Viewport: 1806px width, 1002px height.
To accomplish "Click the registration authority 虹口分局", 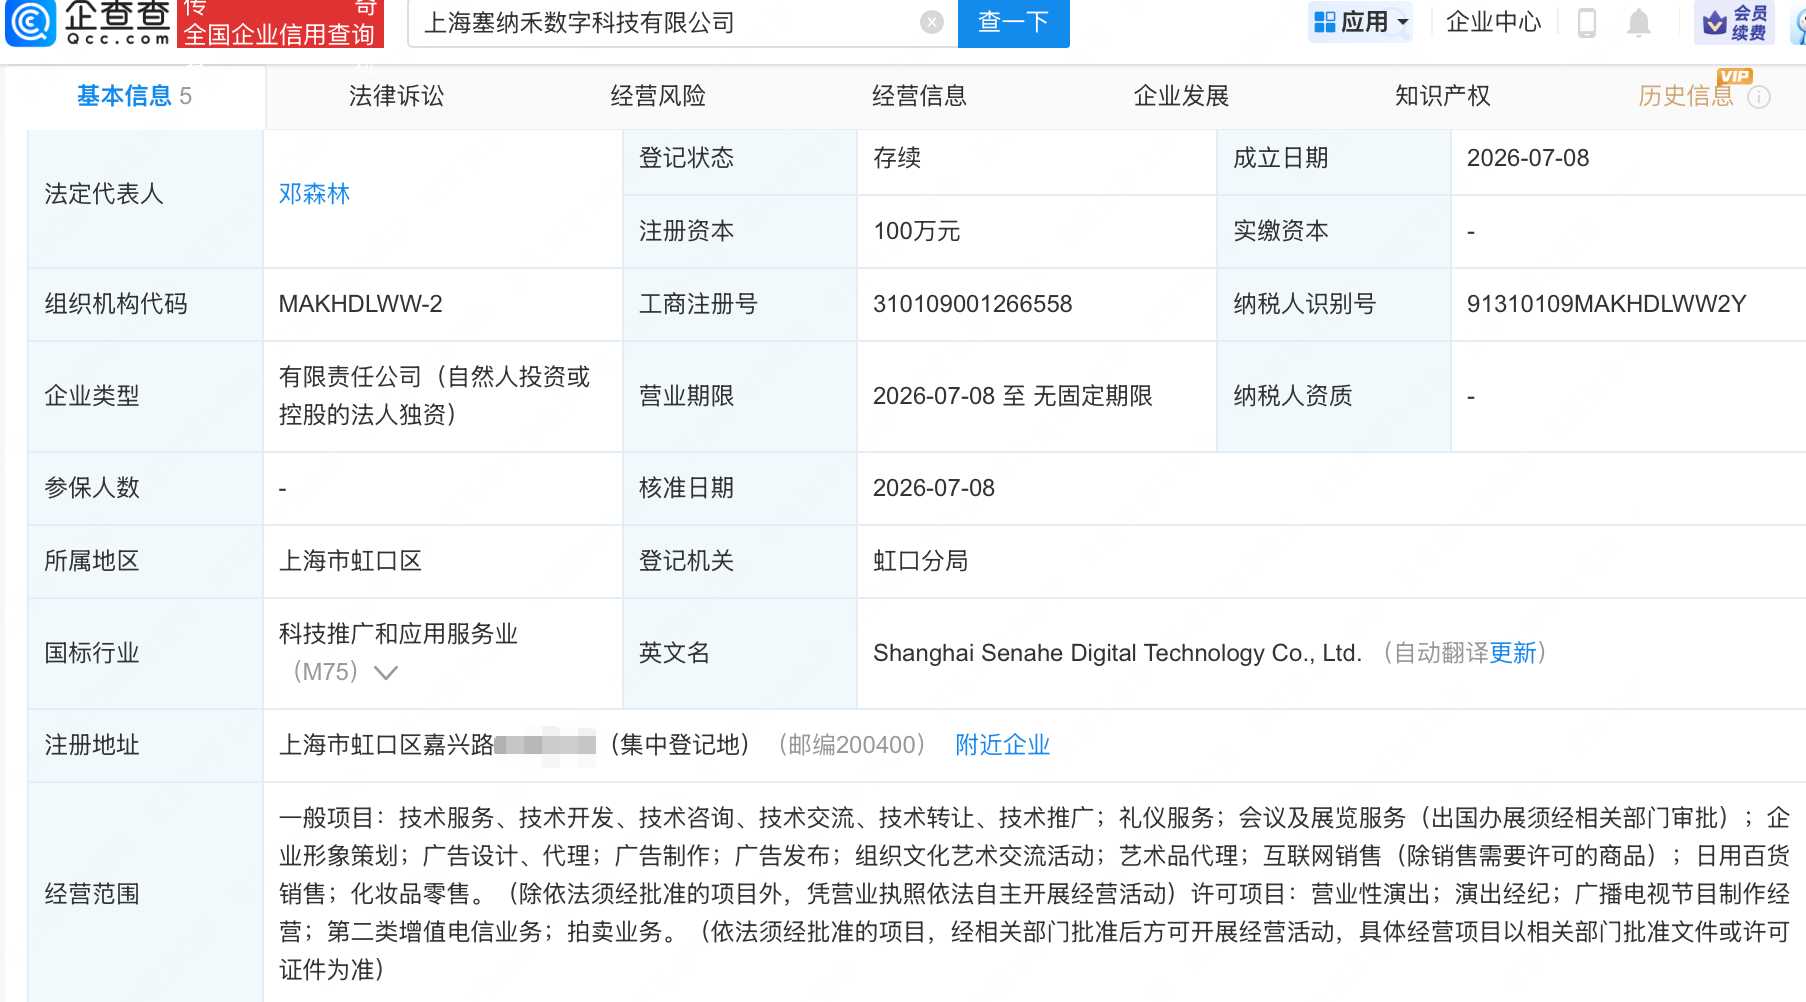I will 920,561.
